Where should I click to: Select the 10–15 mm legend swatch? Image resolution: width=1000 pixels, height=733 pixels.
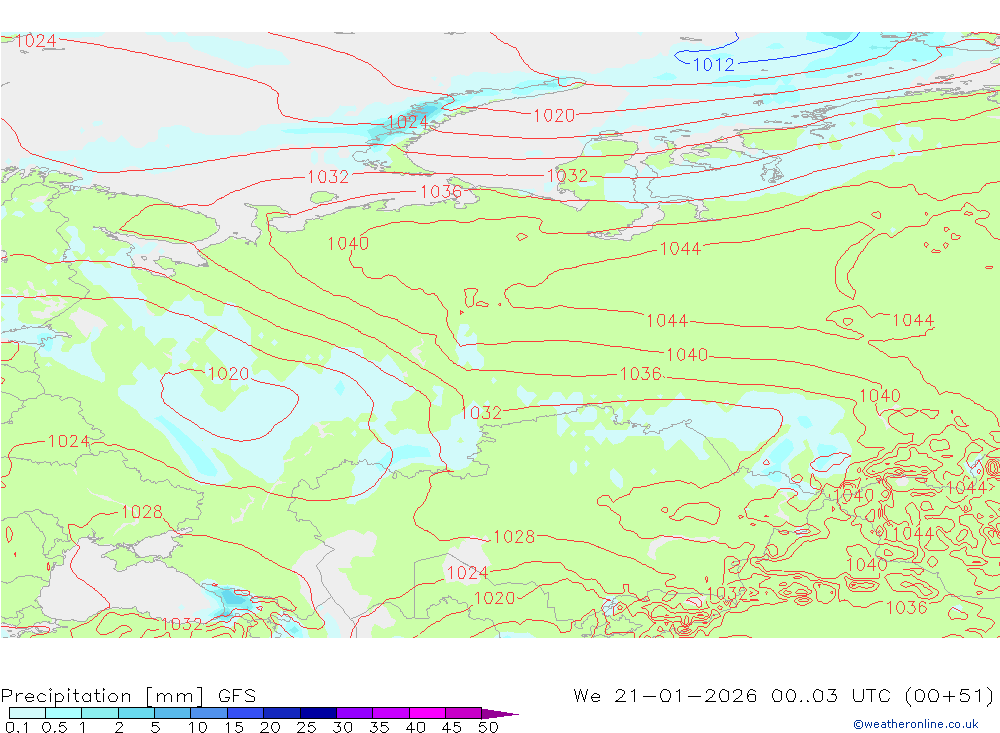click(209, 713)
